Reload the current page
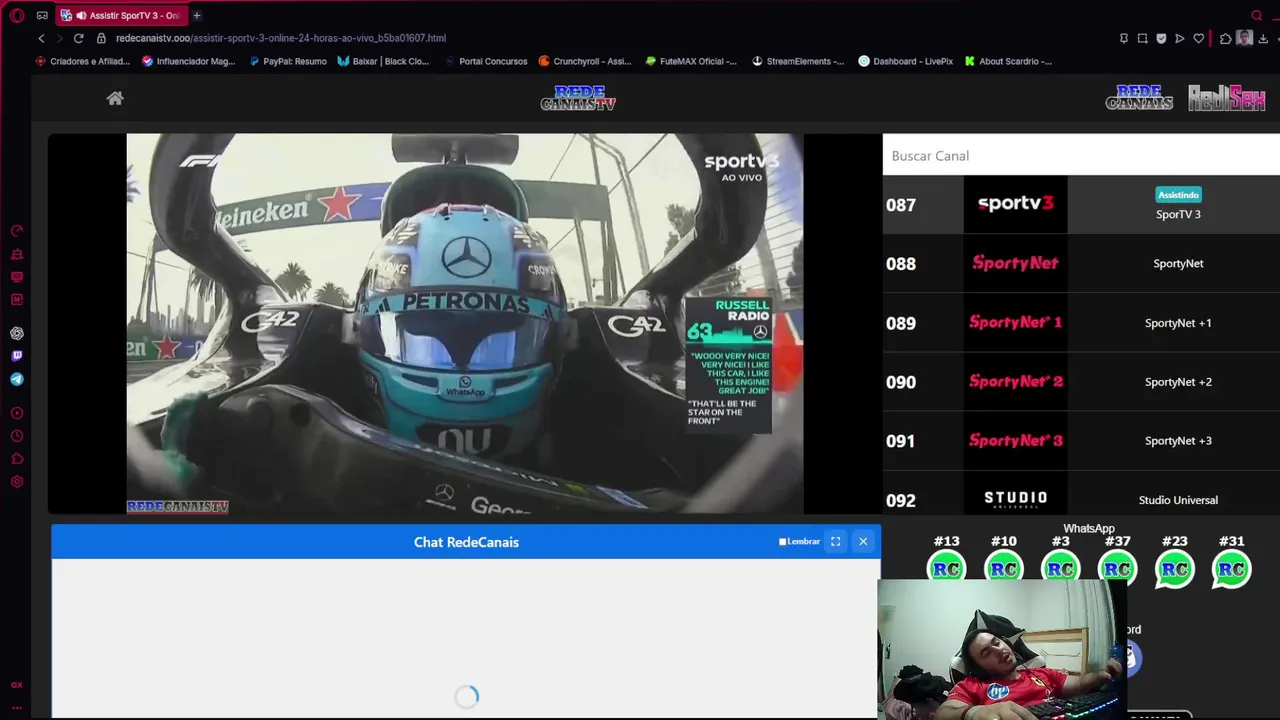This screenshot has height=720, width=1280. coord(78,38)
